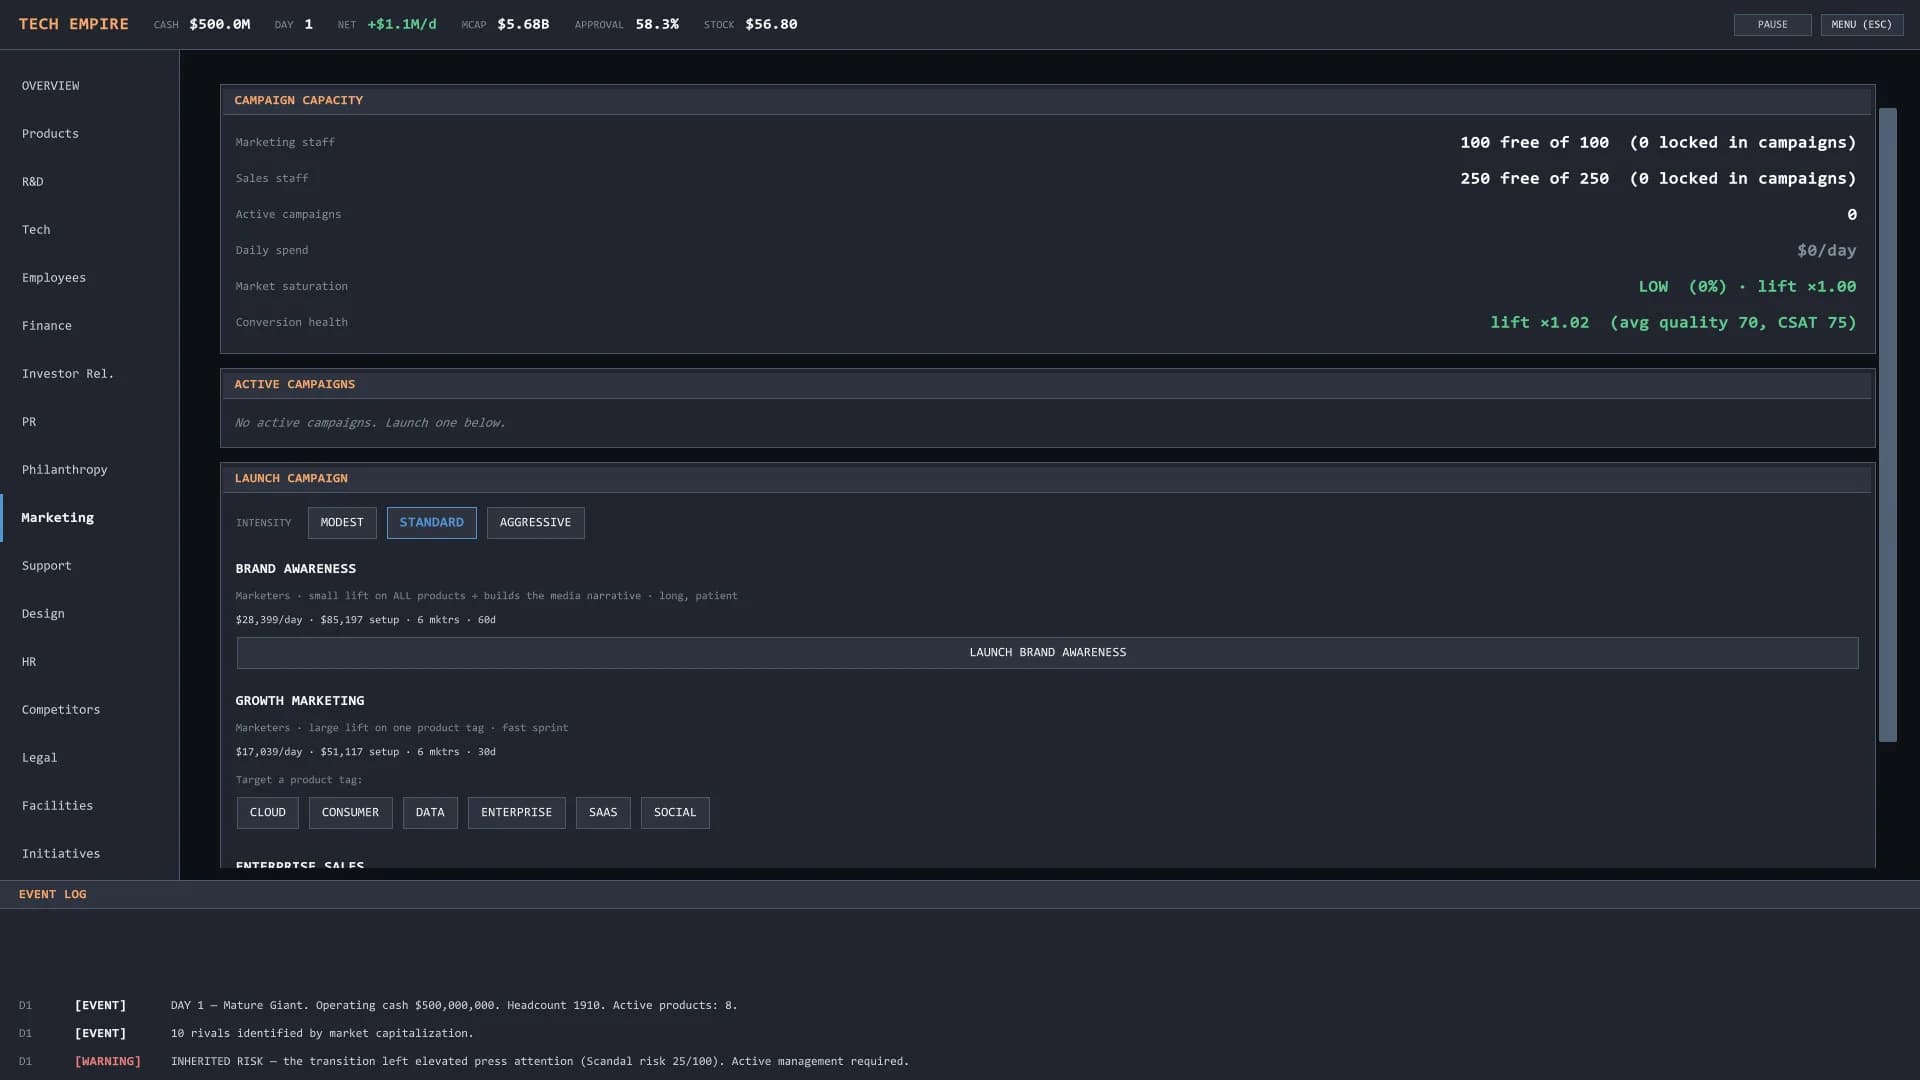Click the cash value $500.0M
Screen dimensions: 1920x1080
220,24
